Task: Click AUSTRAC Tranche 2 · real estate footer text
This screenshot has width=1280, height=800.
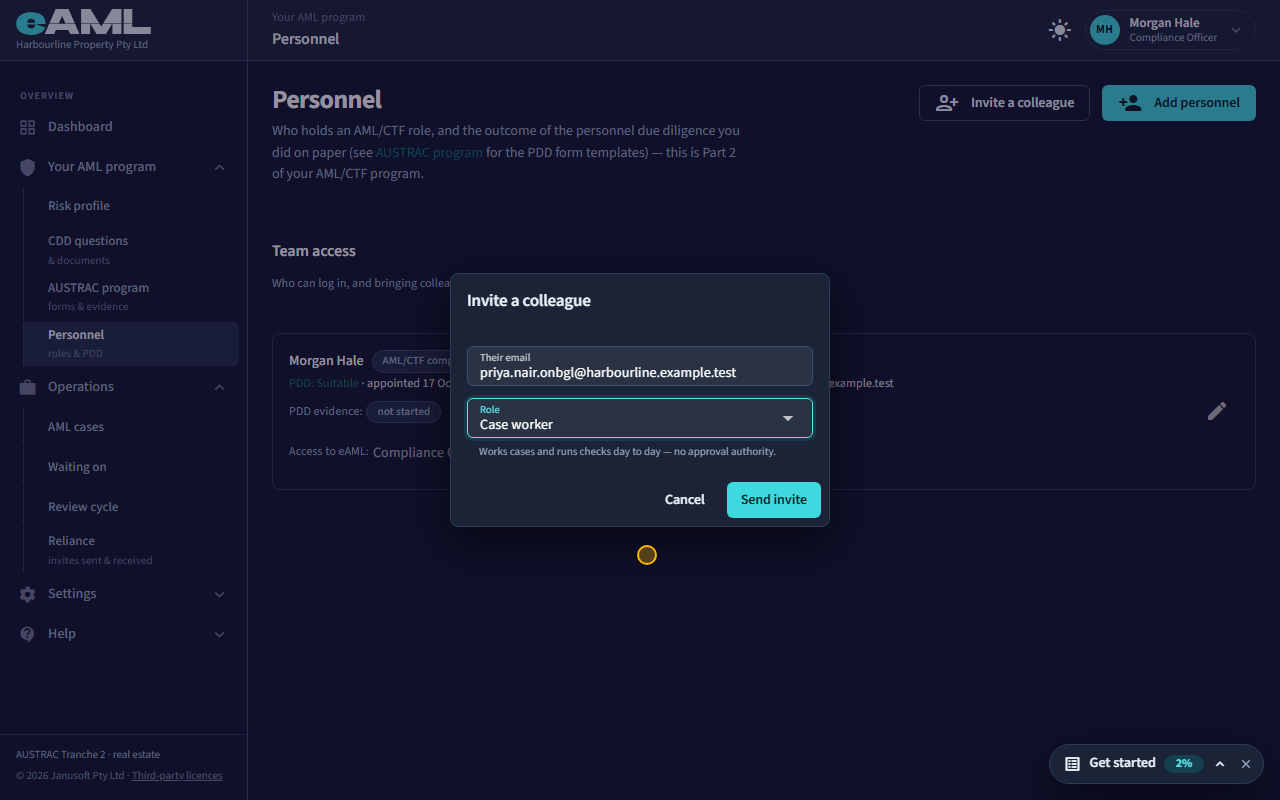Action: pyautogui.click(x=88, y=755)
